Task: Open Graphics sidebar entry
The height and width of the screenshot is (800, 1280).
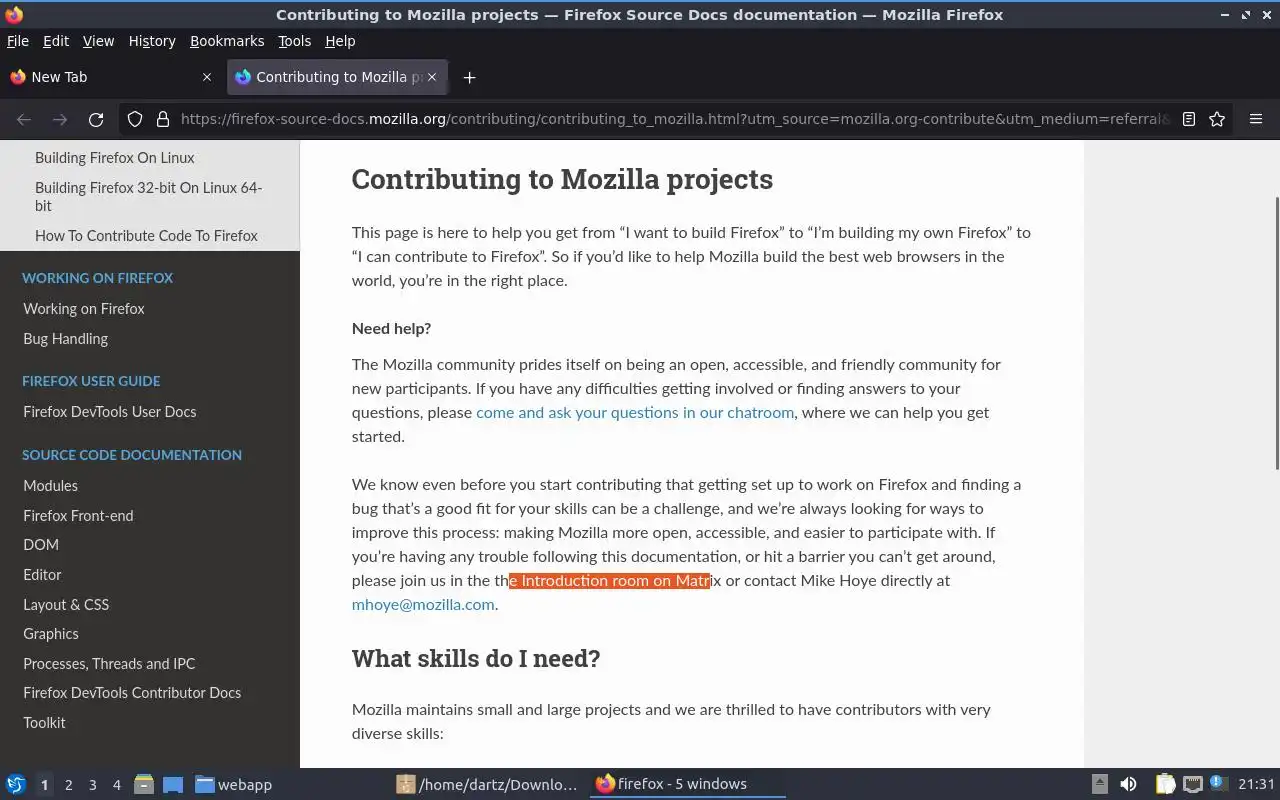Action: pyautogui.click(x=51, y=634)
